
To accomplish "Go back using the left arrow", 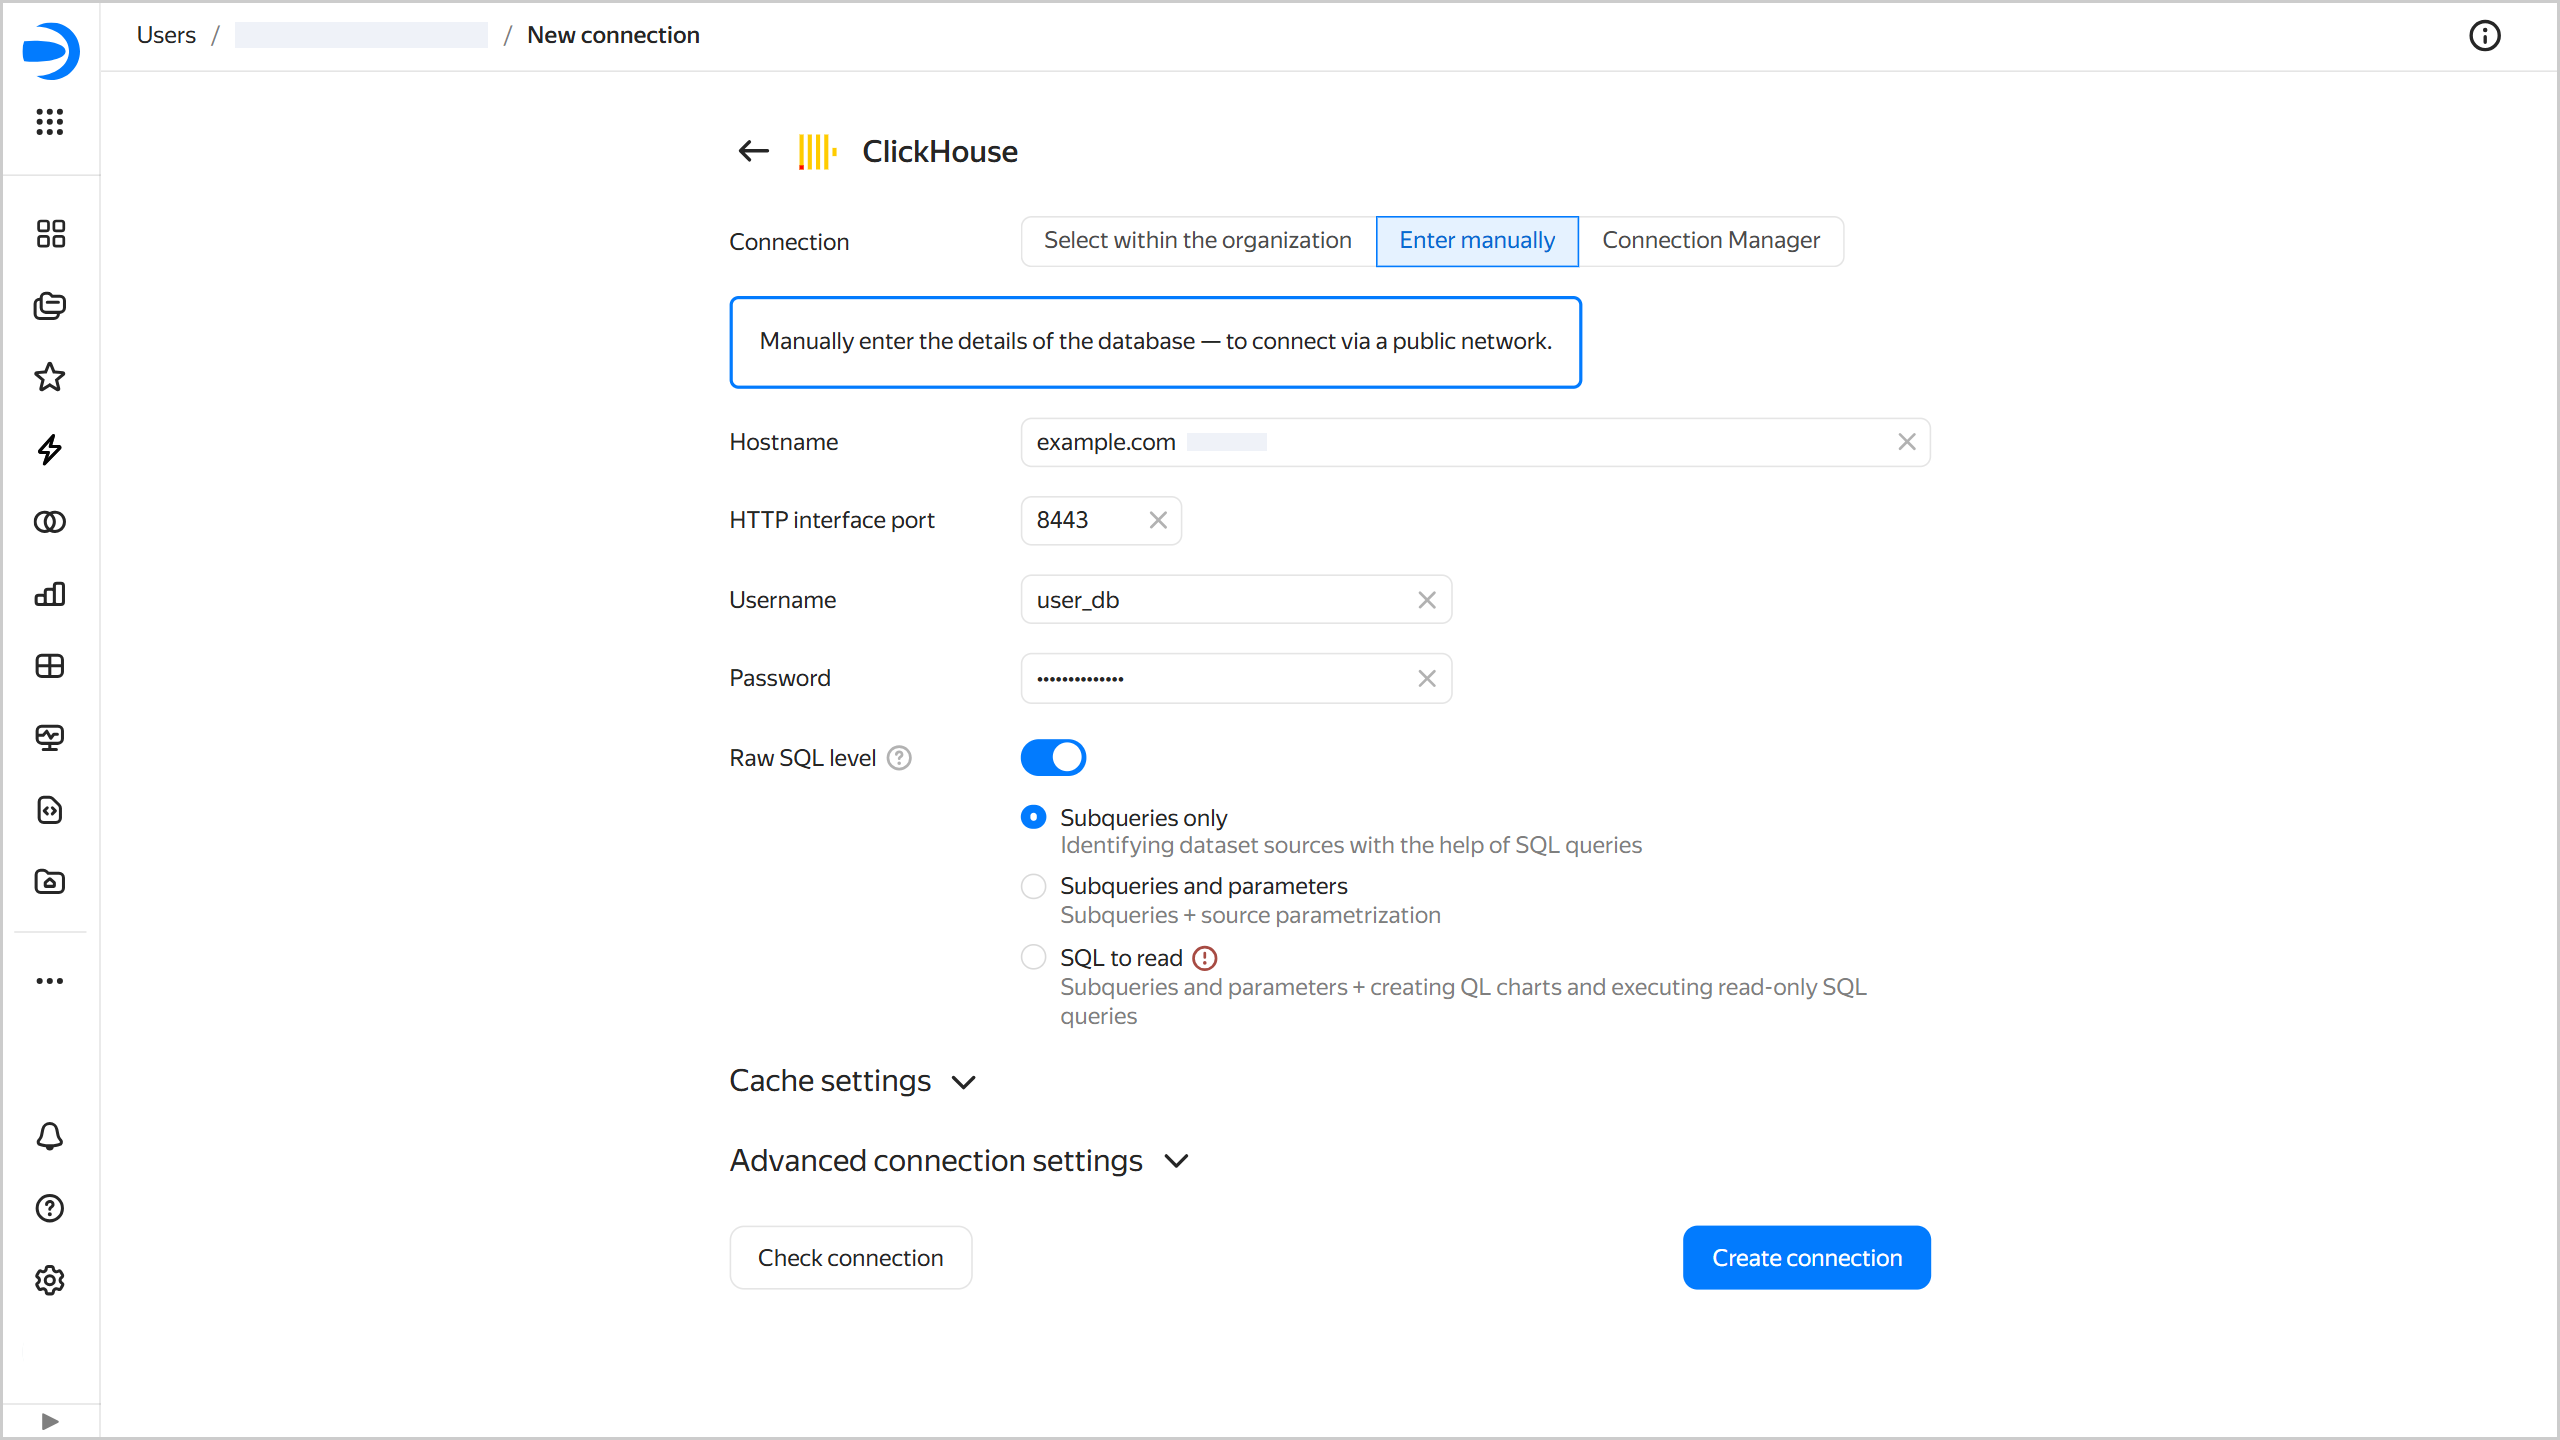I will click(754, 151).
